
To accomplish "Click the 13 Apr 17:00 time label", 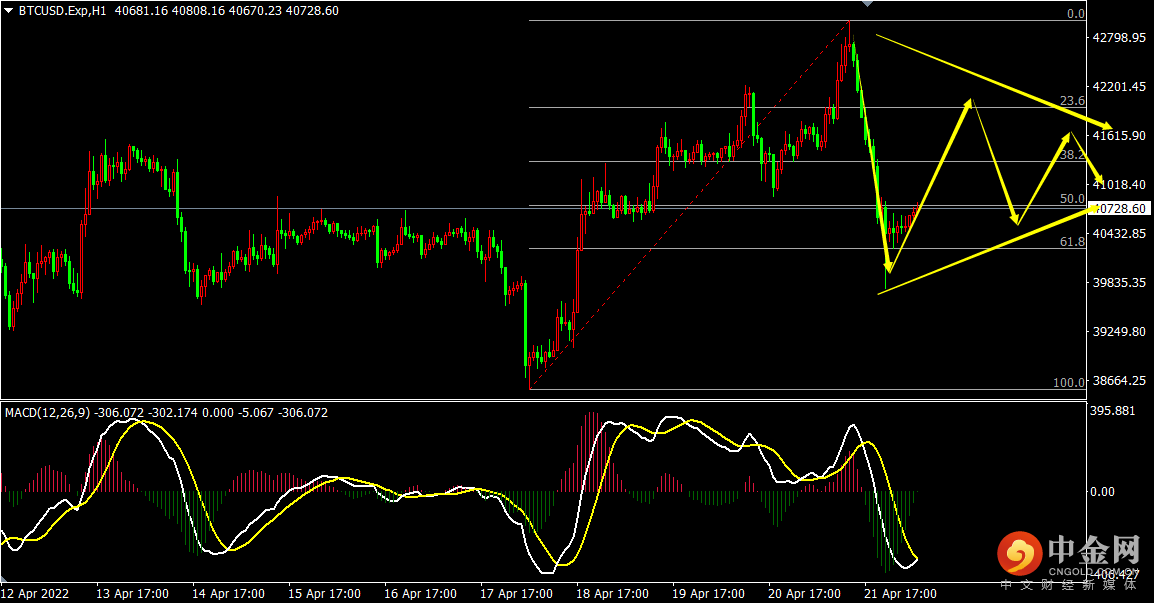I will pyautogui.click(x=132, y=594).
